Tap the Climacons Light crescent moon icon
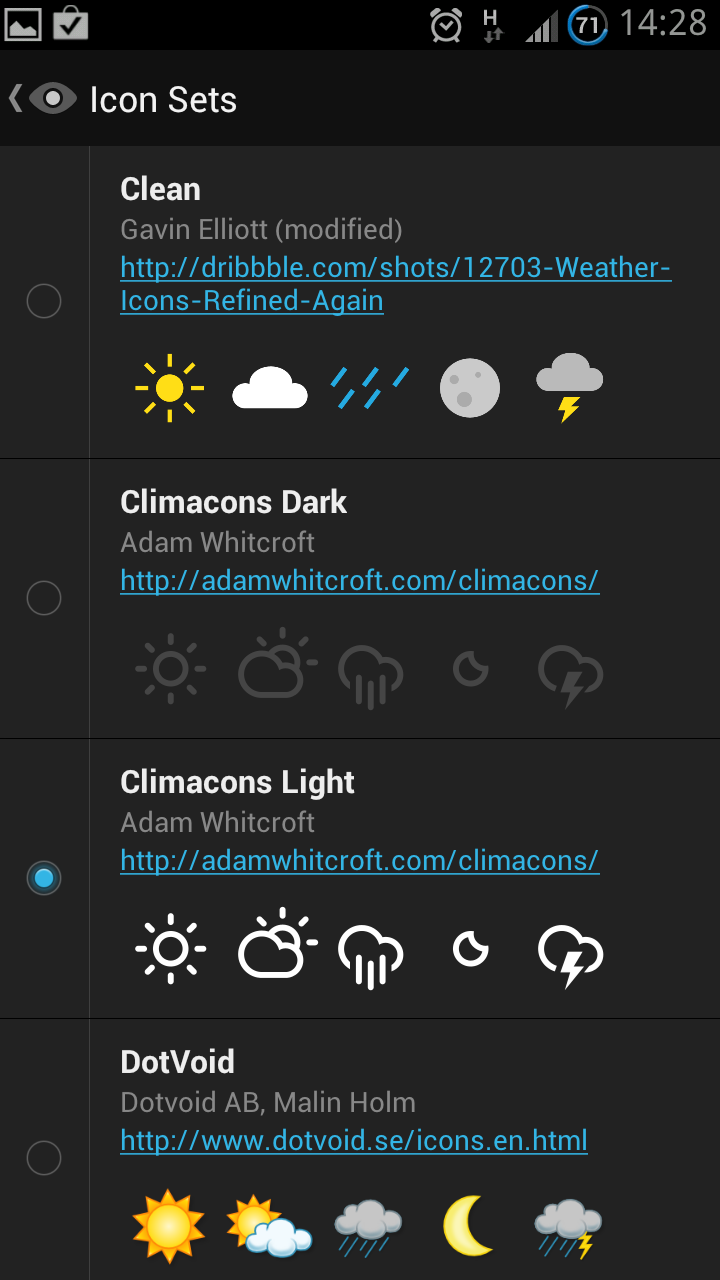 tap(470, 949)
